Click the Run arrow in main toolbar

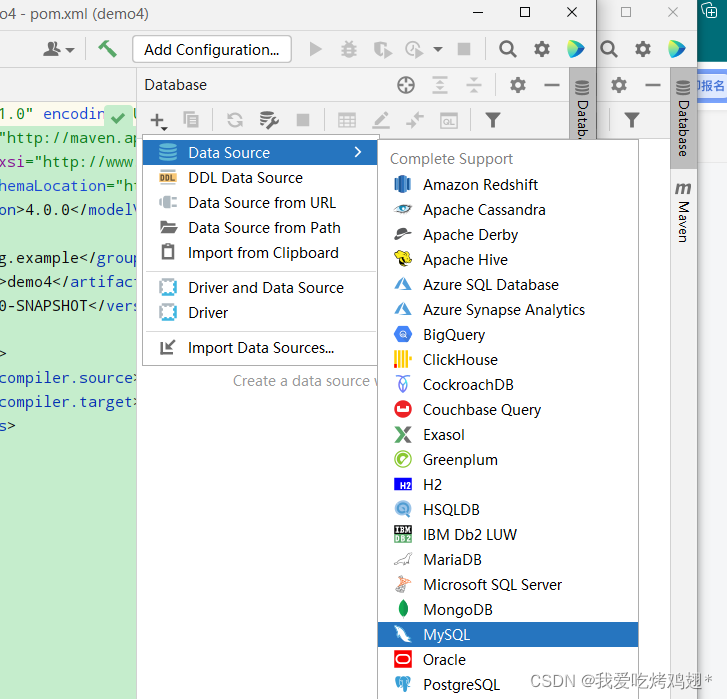click(315, 49)
